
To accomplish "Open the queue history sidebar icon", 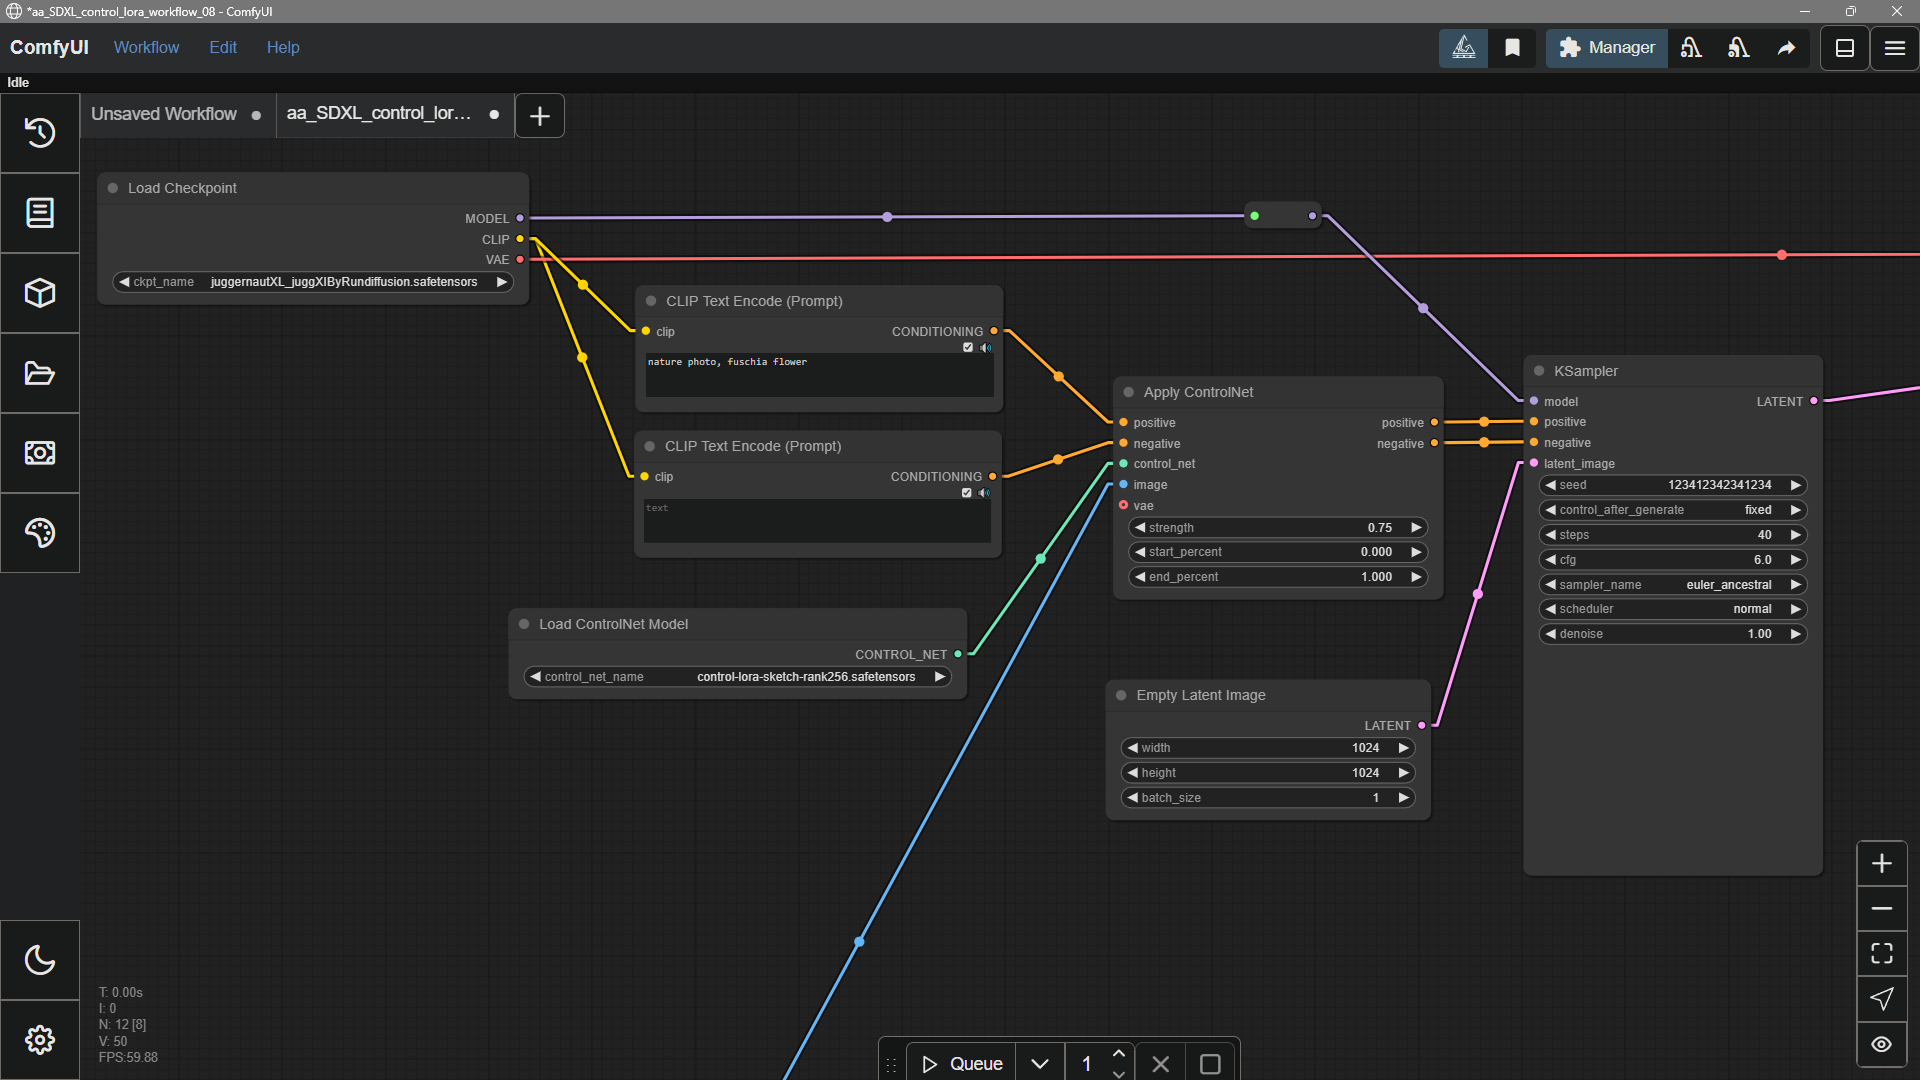I will point(40,133).
